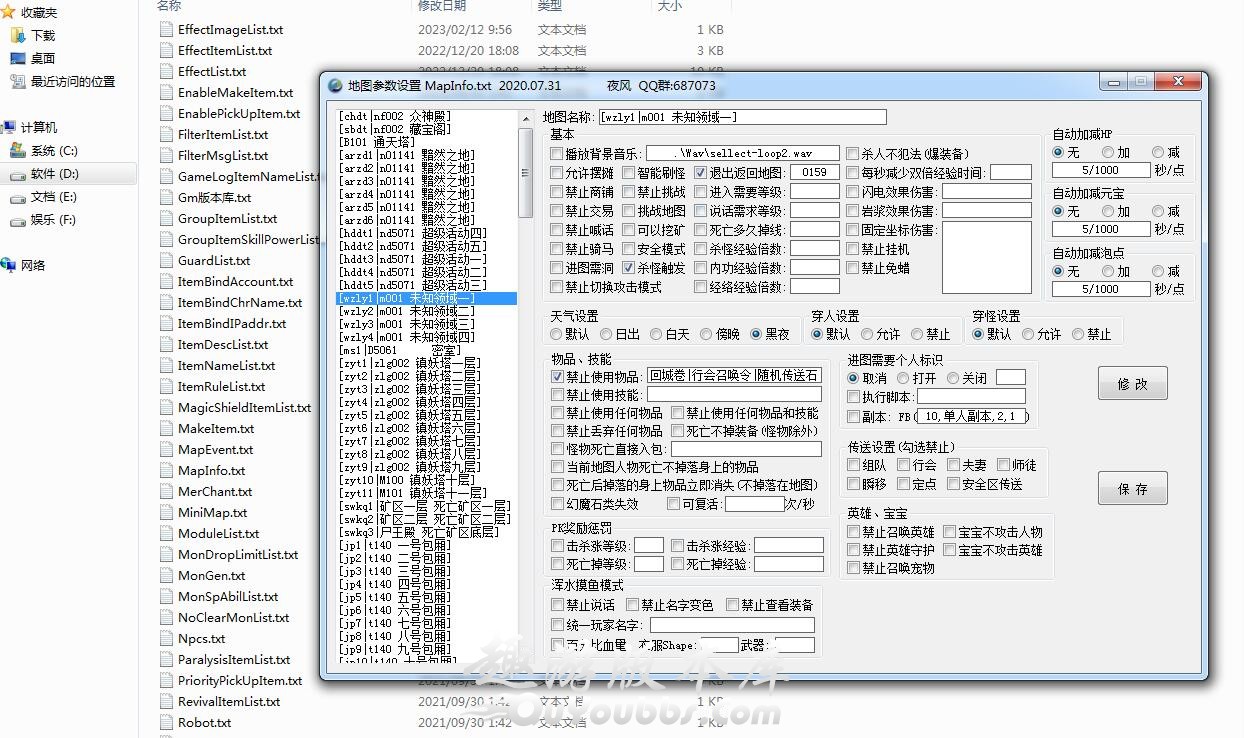
Task: Open 软件 (D:) drive icon
Action: coord(17,174)
